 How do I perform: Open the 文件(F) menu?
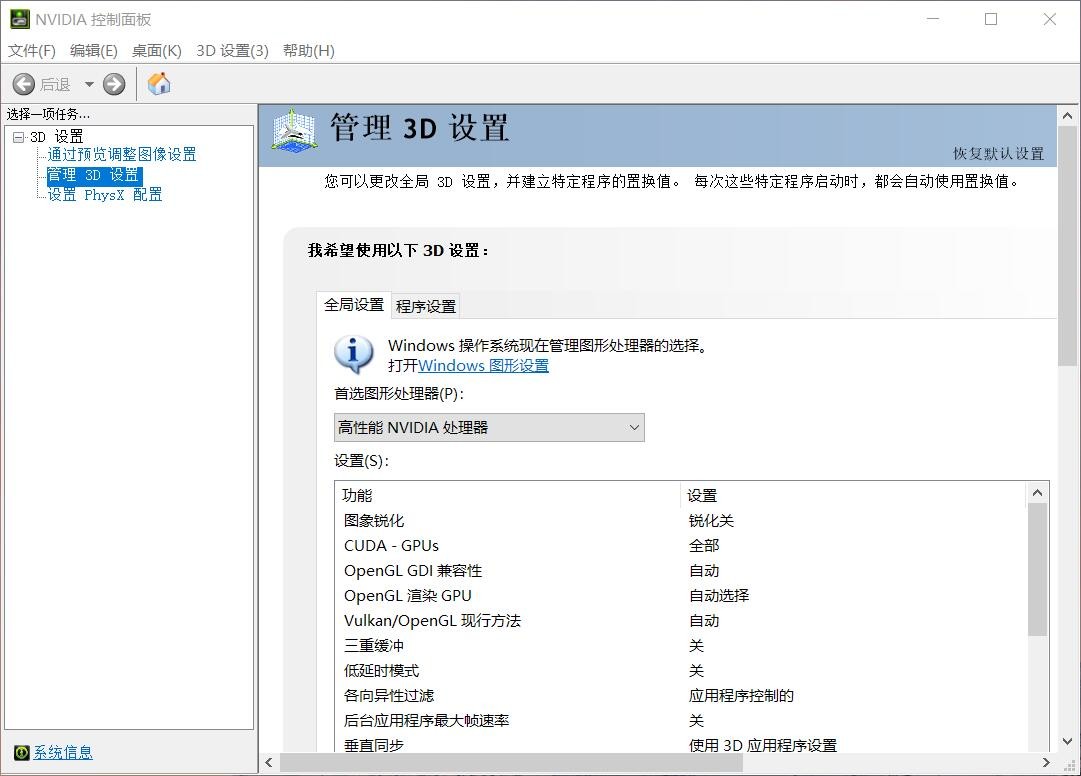32,51
